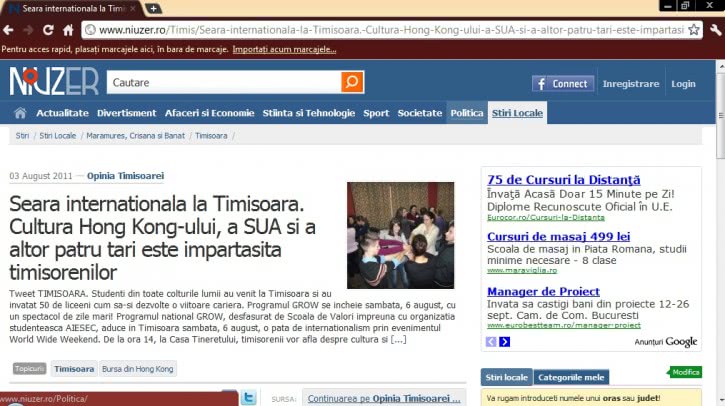The width and height of the screenshot is (725, 406).
Task: Click the orange search magnifier button
Action: [352, 82]
